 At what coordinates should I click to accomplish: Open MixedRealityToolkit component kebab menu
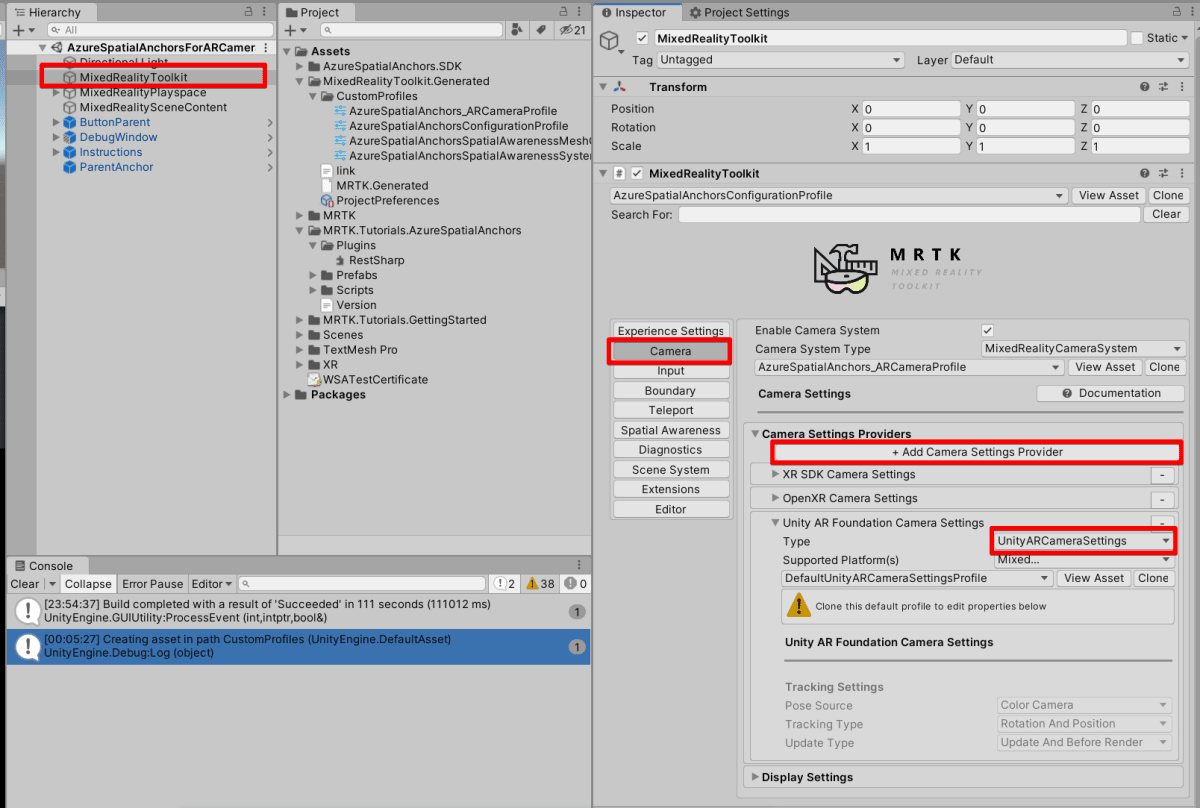click(x=1181, y=173)
